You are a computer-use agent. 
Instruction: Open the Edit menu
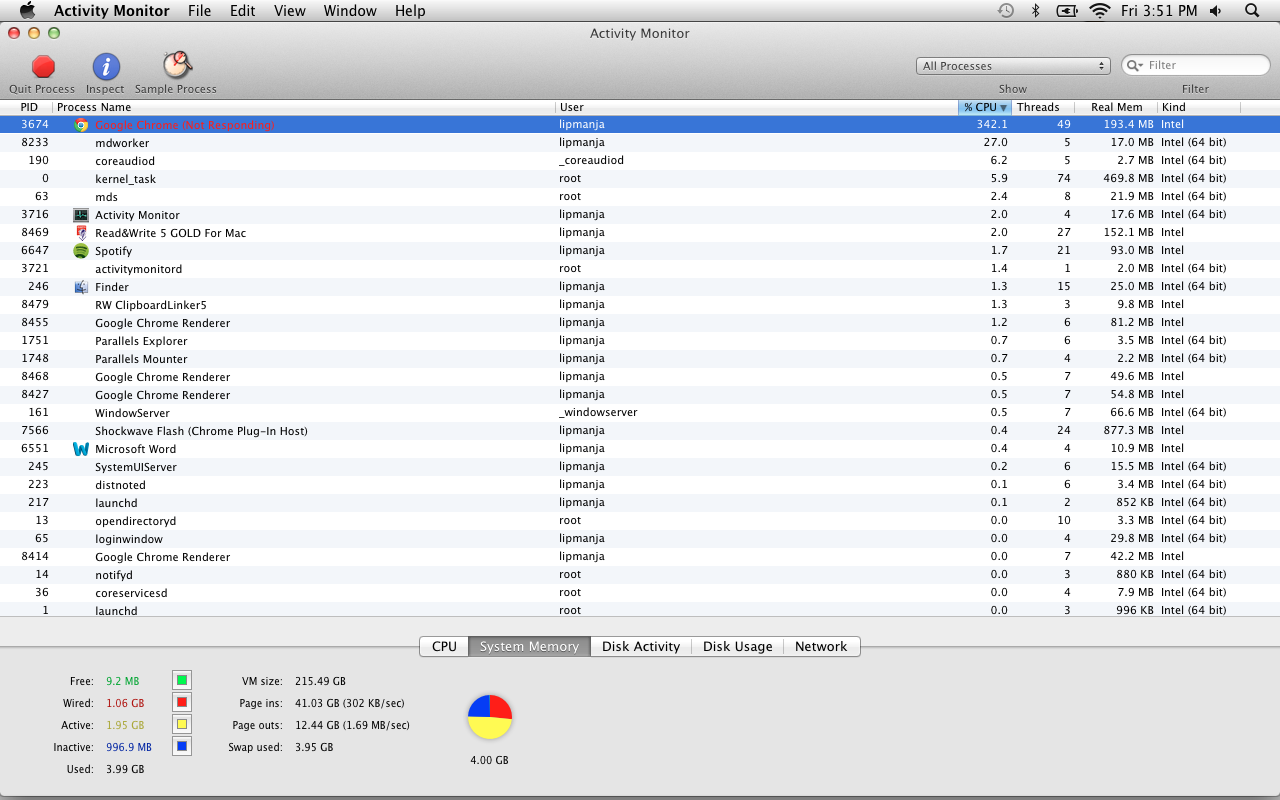pos(242,10)
